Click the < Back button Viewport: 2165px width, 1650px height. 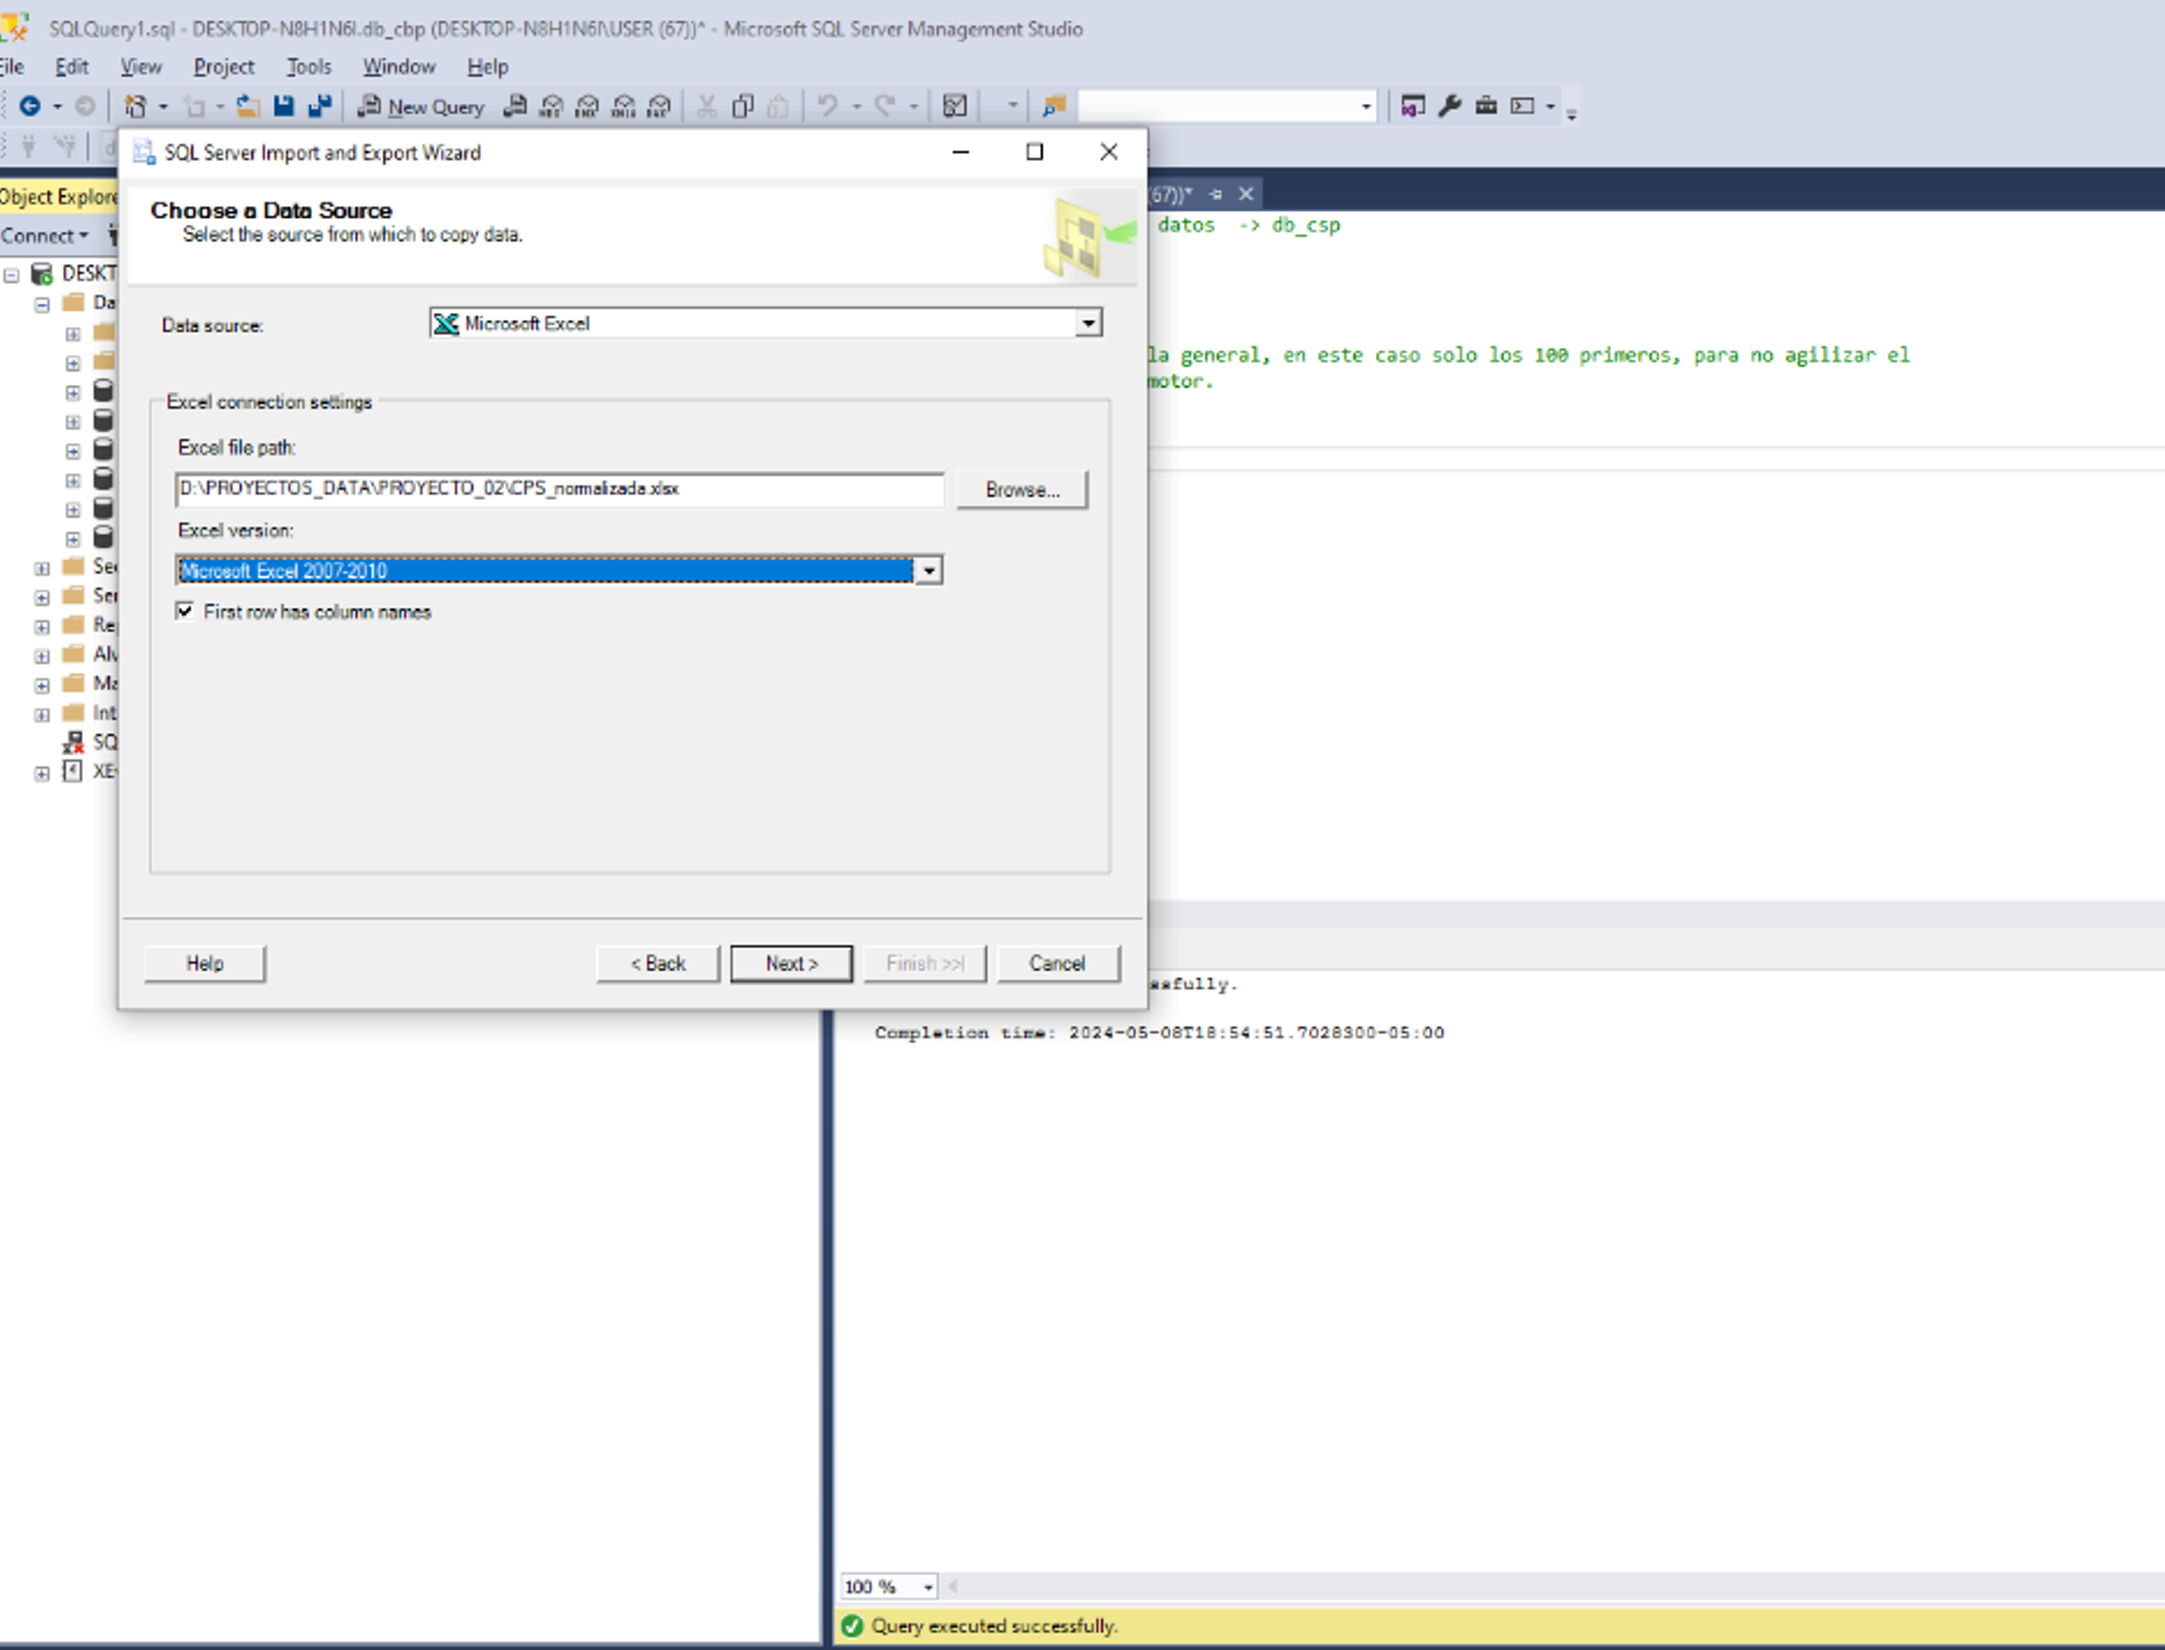point(658,963)
